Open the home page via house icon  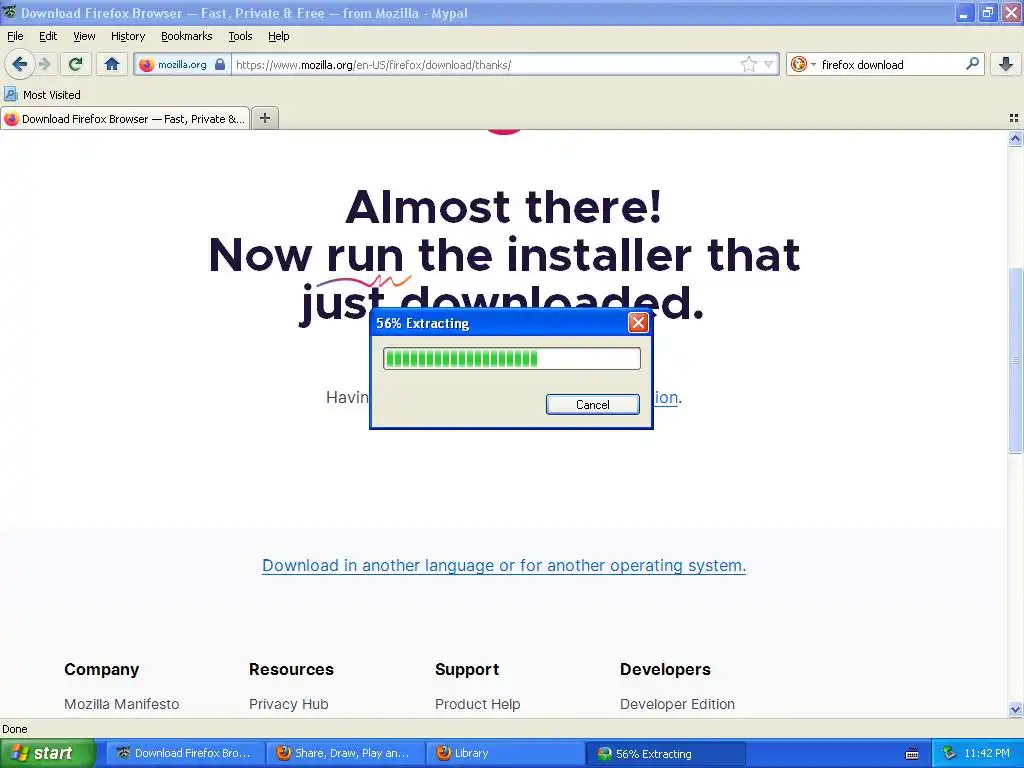tap(112, 64)
